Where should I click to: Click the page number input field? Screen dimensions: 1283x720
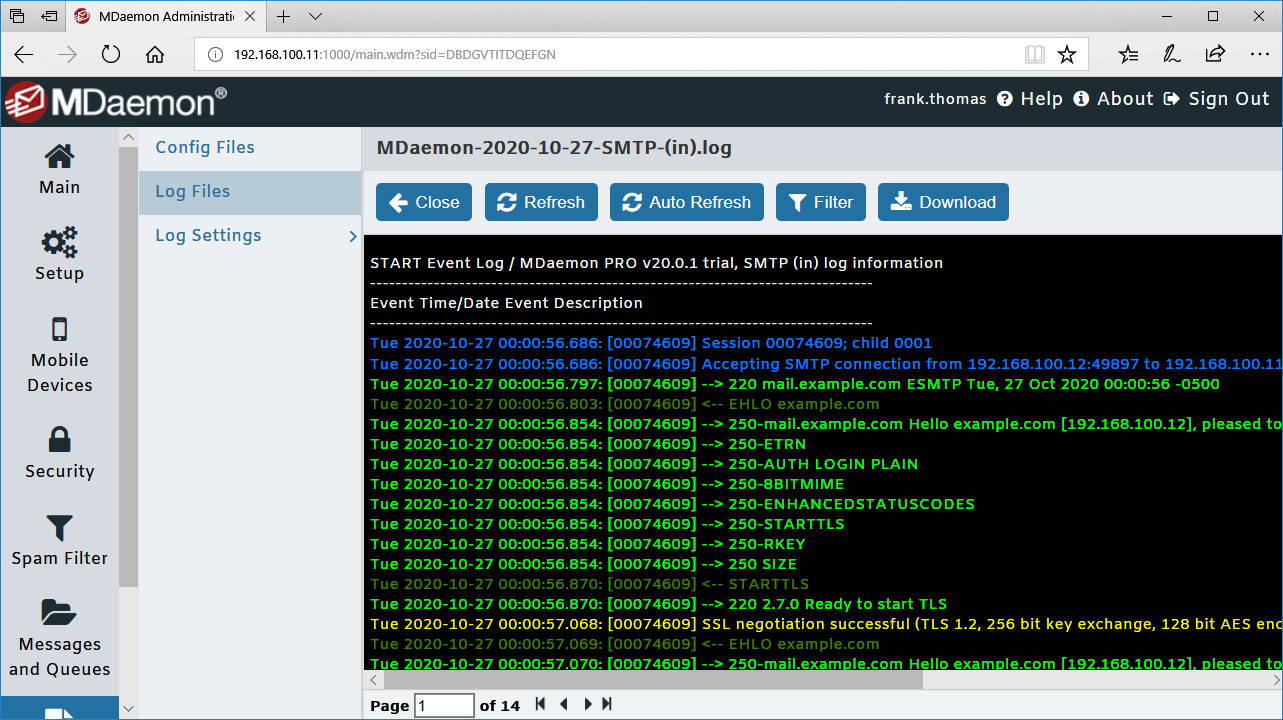coord(444,705)
